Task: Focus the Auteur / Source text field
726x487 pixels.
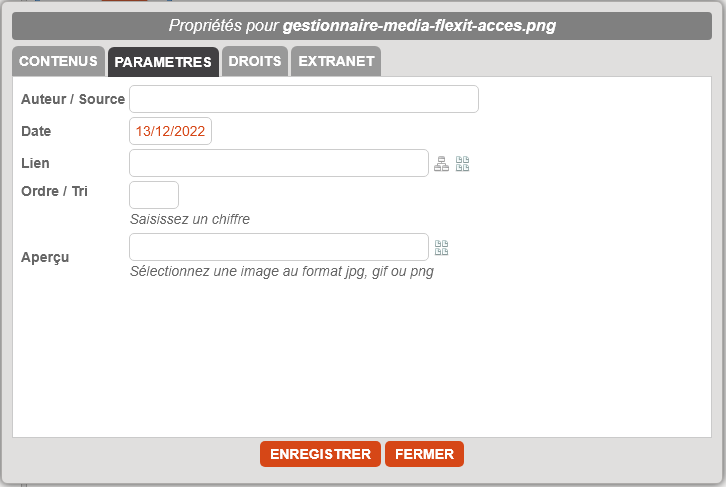Action: click(304, 99)
